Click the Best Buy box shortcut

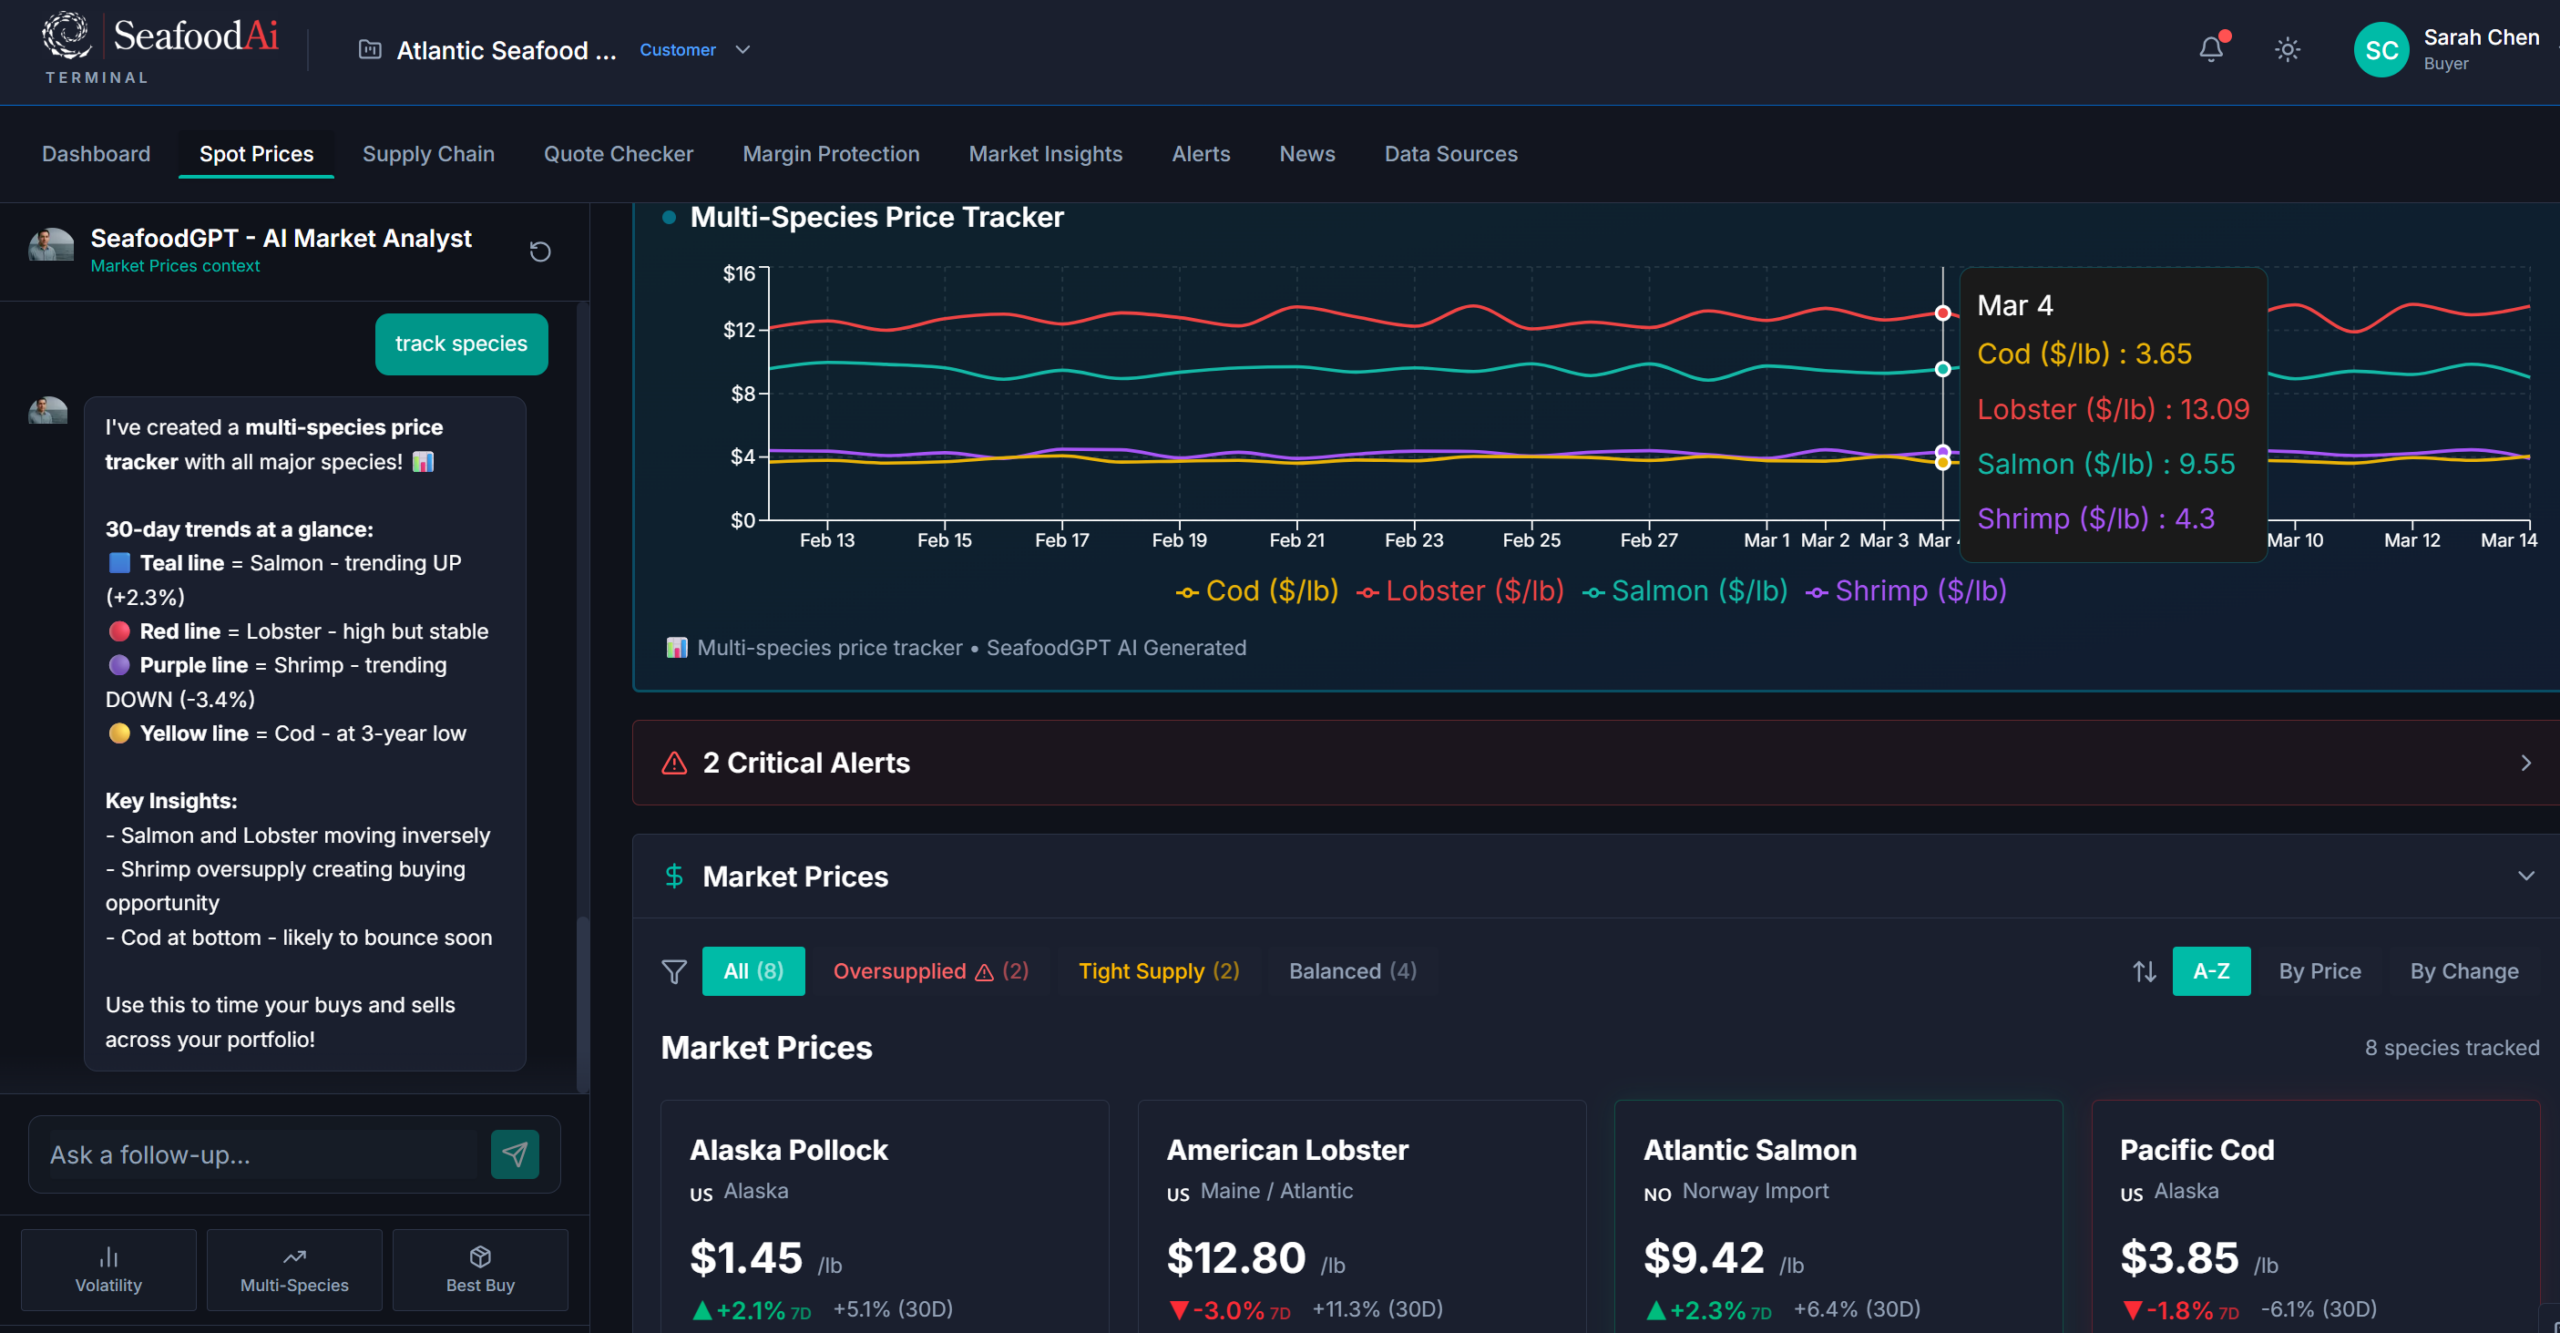[x=480, y=1269]
